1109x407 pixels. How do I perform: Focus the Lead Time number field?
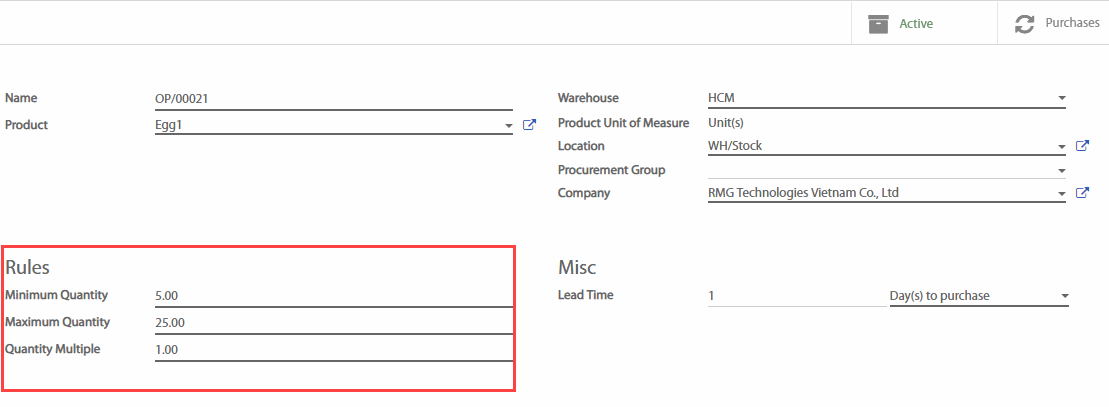click(x=792, y=296)
